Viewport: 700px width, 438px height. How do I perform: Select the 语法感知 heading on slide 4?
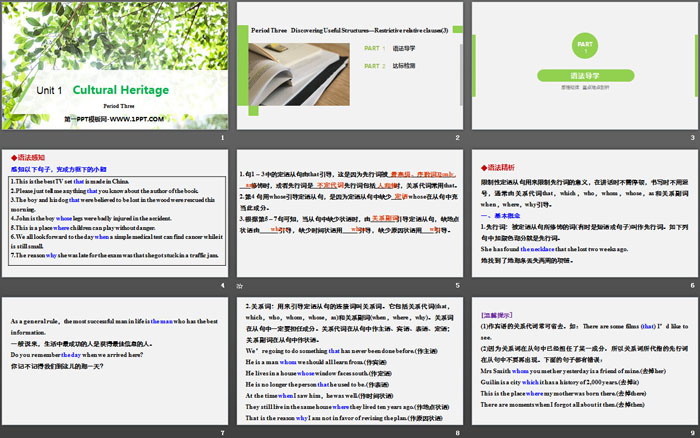pyautogui.click(x=29, y=157)
